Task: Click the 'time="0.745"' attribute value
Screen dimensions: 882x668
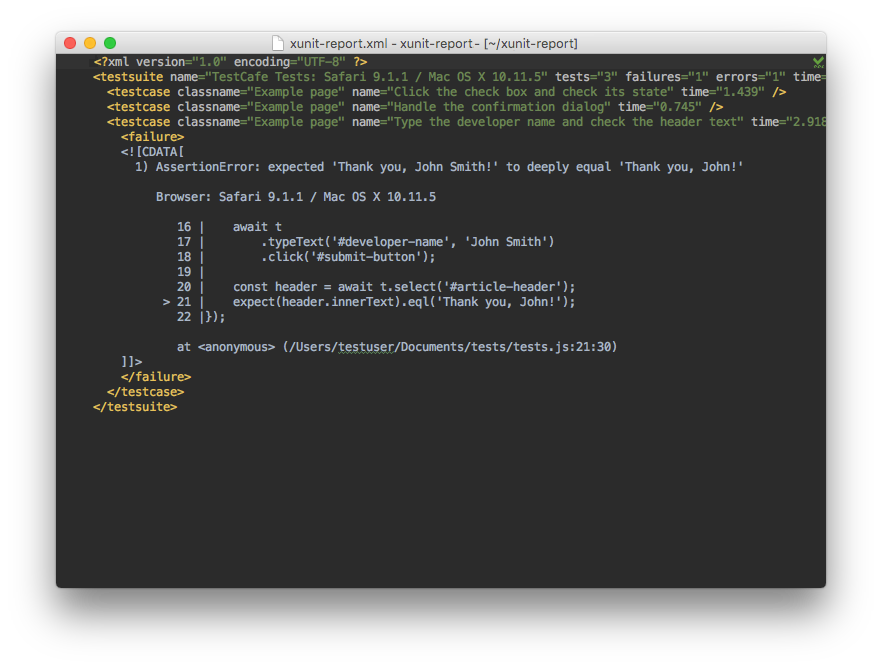Action: tap(660, 107)
